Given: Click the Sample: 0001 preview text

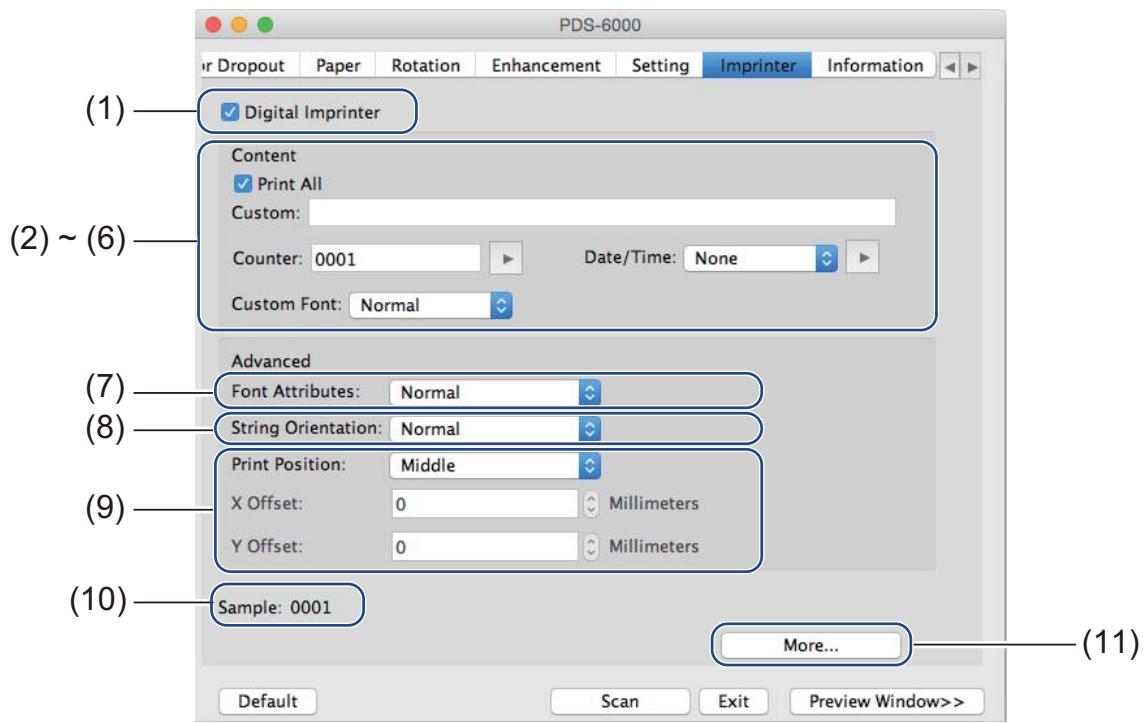Looking at the screenshot, I should (x=275, y=607).
